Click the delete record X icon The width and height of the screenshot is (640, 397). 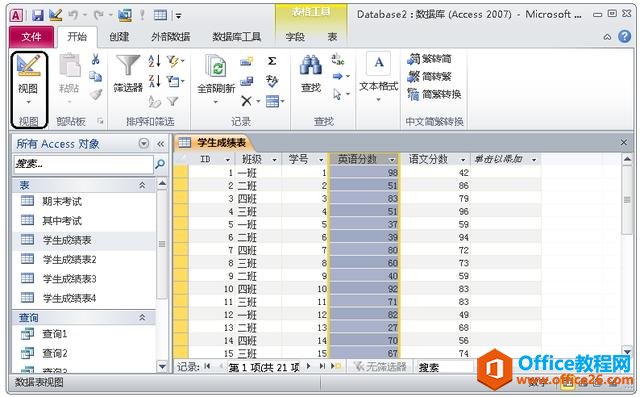click(246, 101)
